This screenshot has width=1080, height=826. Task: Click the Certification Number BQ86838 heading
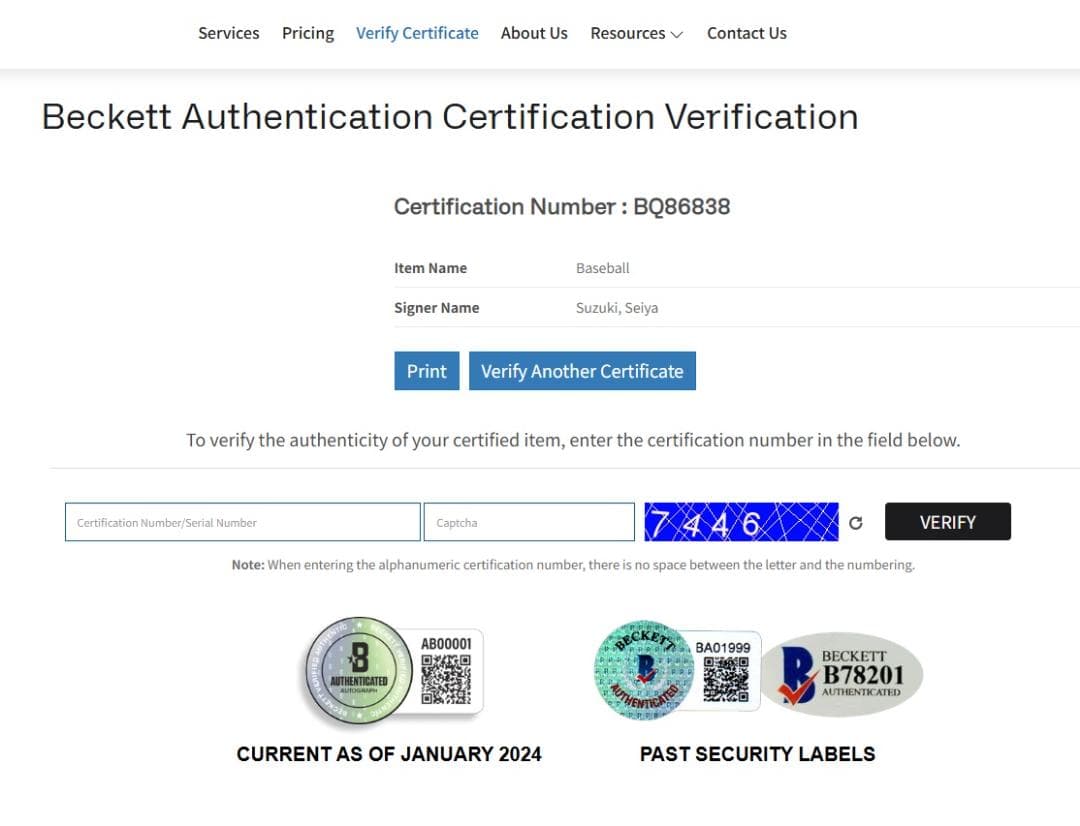(561, 207)
